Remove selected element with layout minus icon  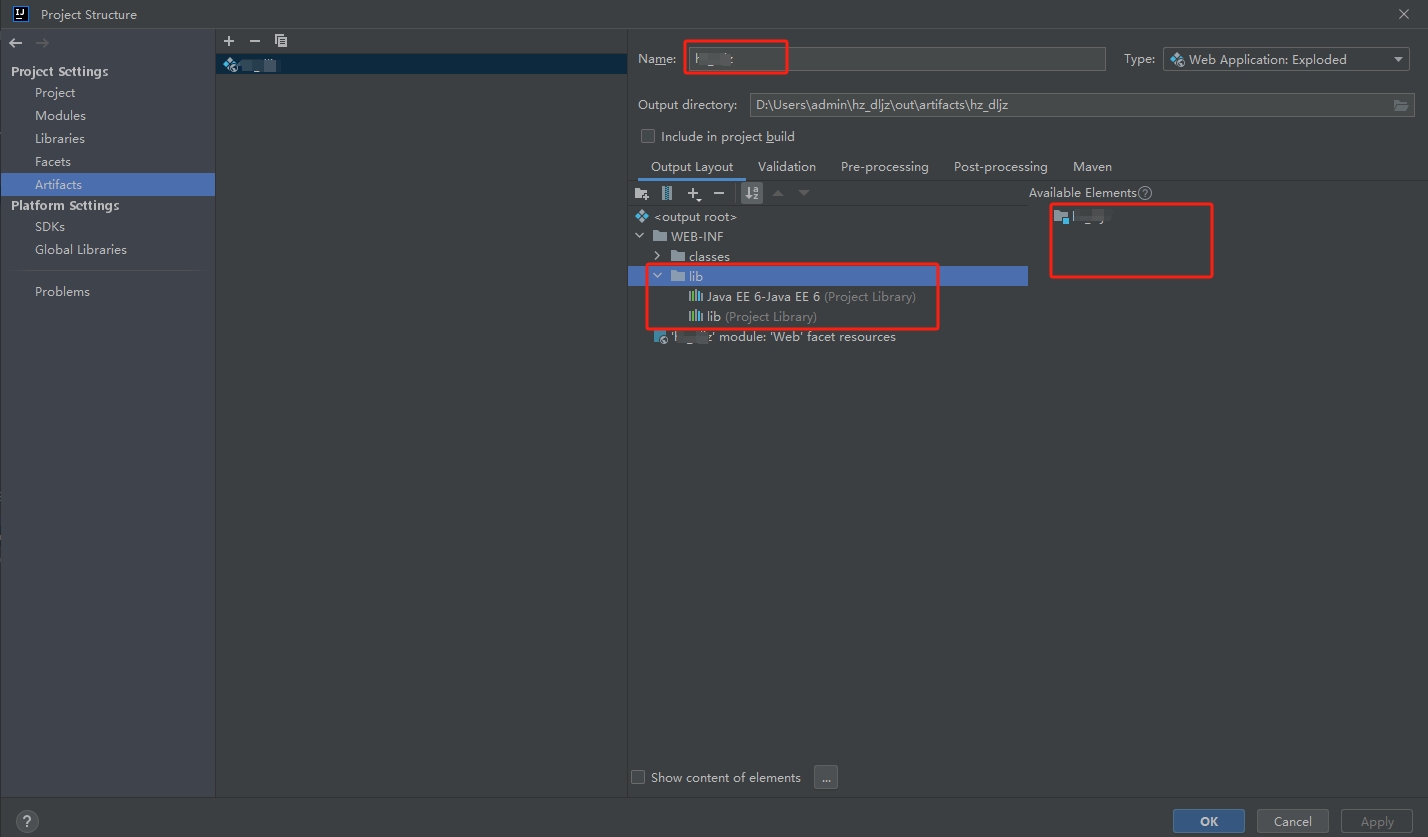tap(719, 193)
